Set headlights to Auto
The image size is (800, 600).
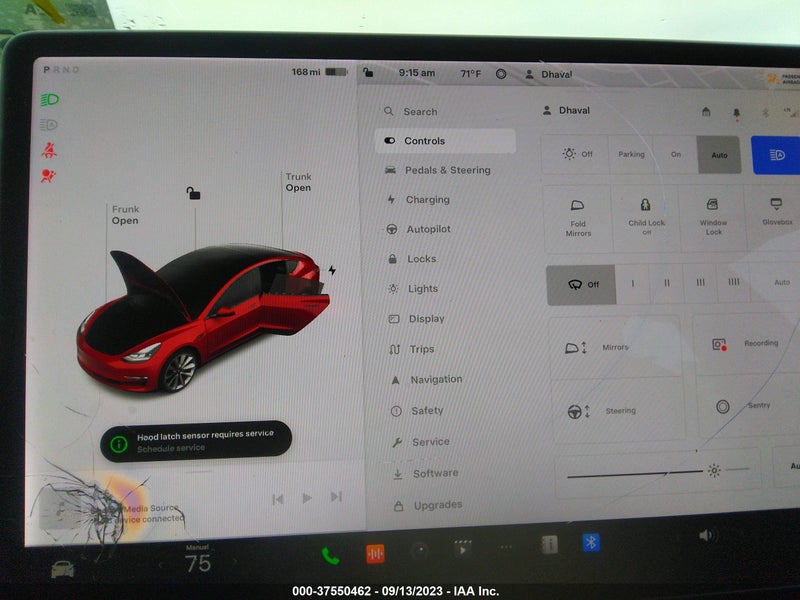pyautogui.click(x=719, y=155)
